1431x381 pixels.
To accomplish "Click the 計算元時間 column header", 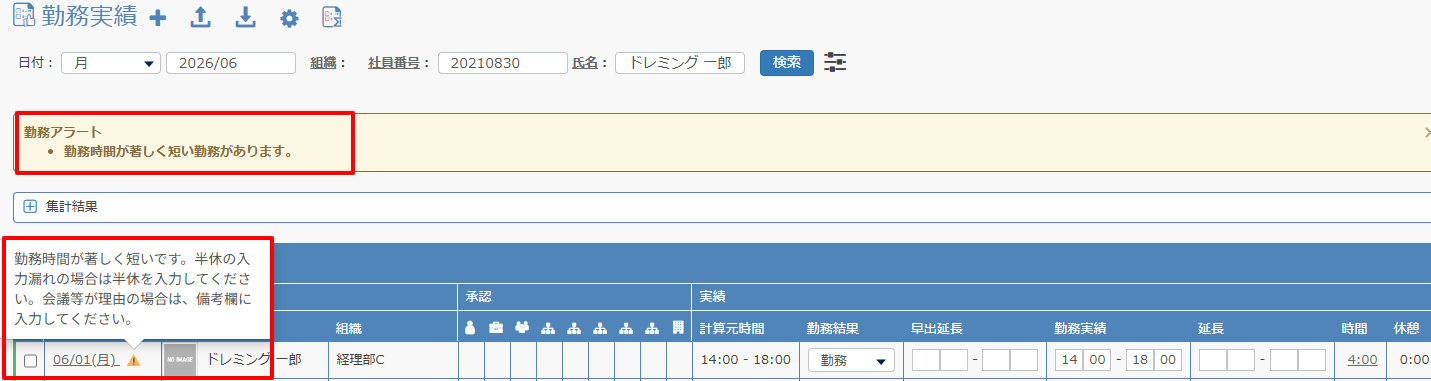I will point(733,328).
